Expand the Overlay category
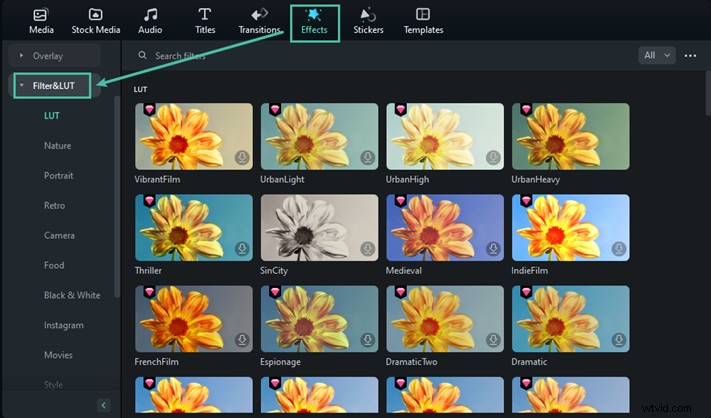The height and width of the screenshot is (418, 711). [54, 56]
